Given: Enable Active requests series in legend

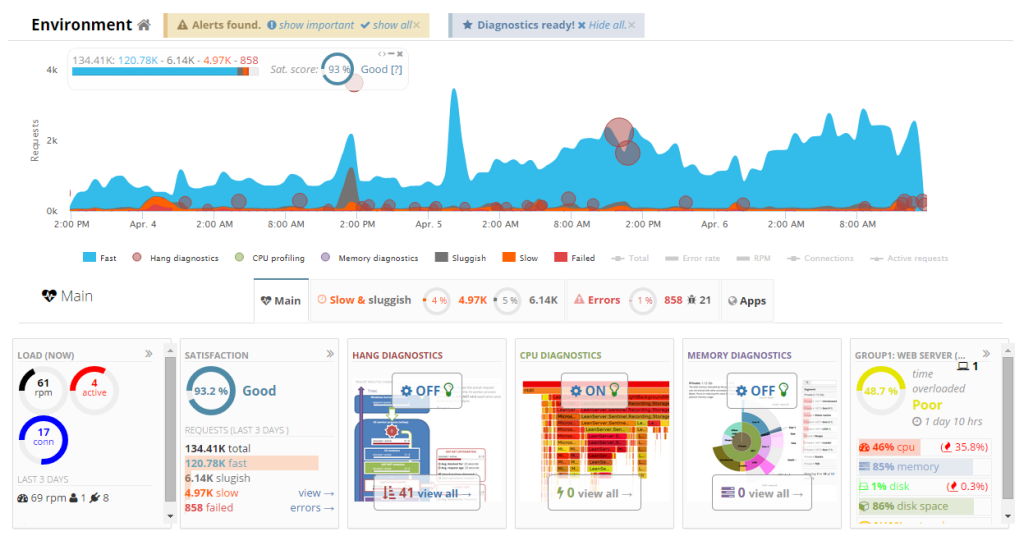Looking at the screenshot, I should coord(908,258).
